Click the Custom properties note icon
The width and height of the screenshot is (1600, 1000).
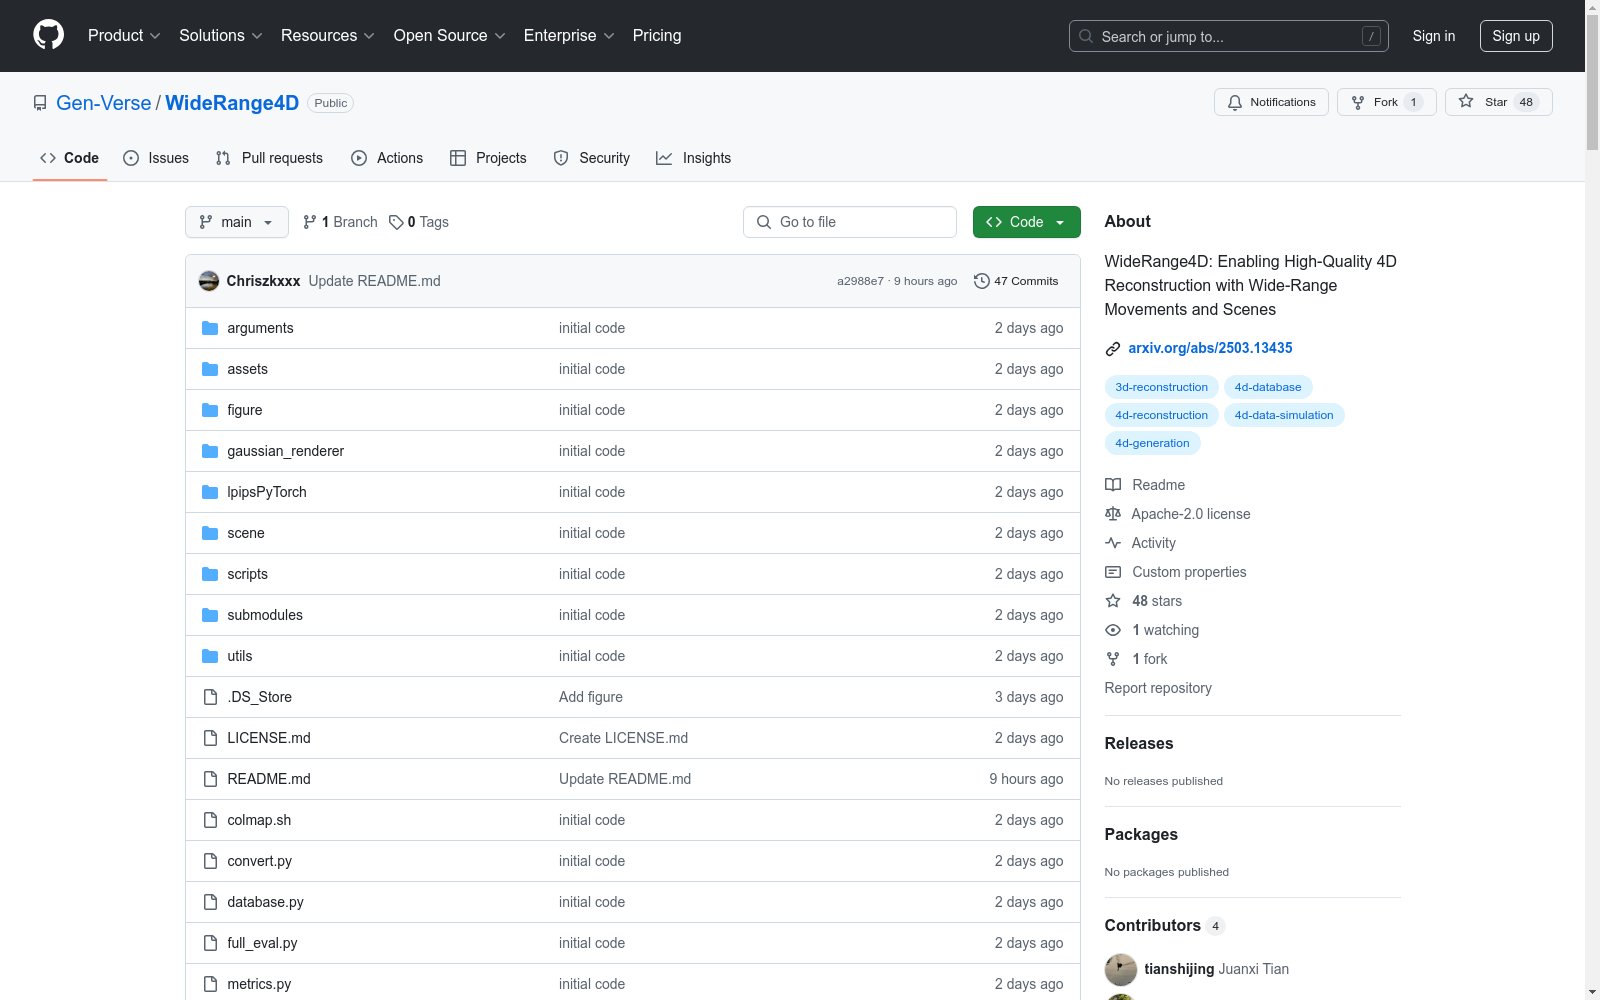point(1113,572)
